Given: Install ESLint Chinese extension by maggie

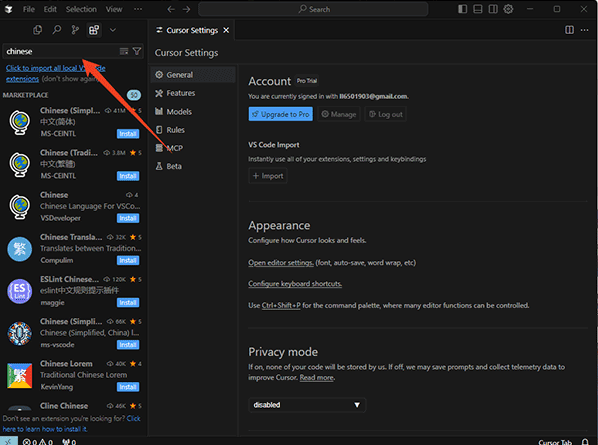Looking at the screenshot, I should click(x=128, y=303).
